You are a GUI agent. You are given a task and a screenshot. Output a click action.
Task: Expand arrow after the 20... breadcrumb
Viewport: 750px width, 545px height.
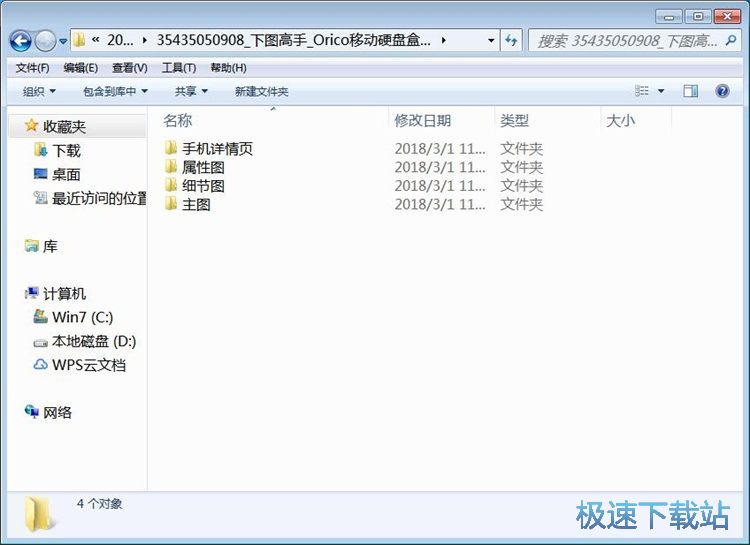[x=144, y=41]
